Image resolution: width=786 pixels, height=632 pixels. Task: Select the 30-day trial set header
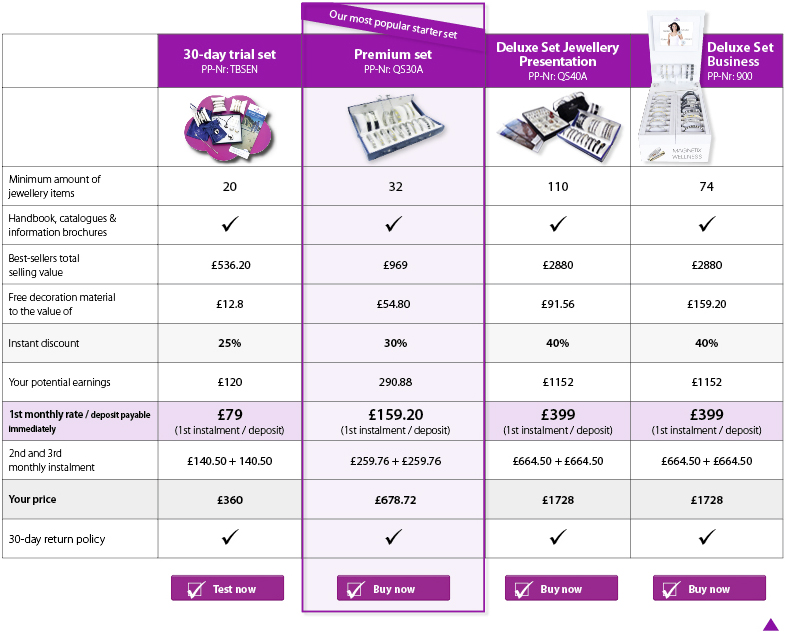230,61
